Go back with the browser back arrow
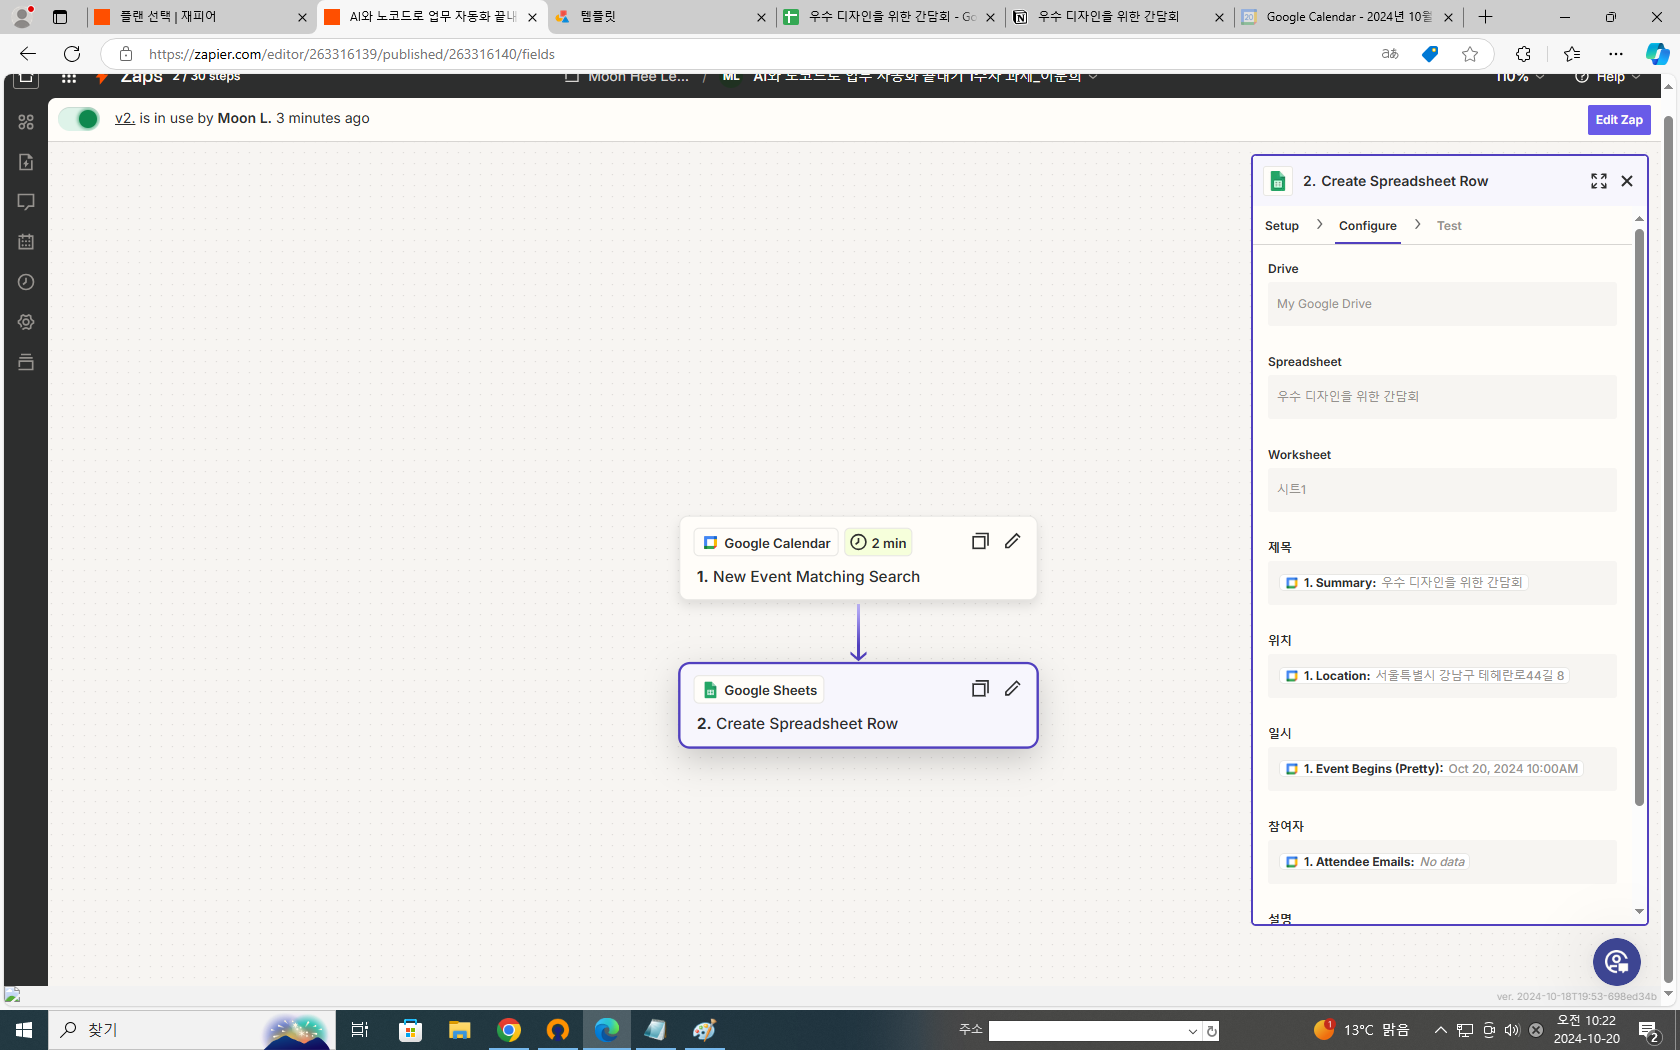 coord(28,54)
